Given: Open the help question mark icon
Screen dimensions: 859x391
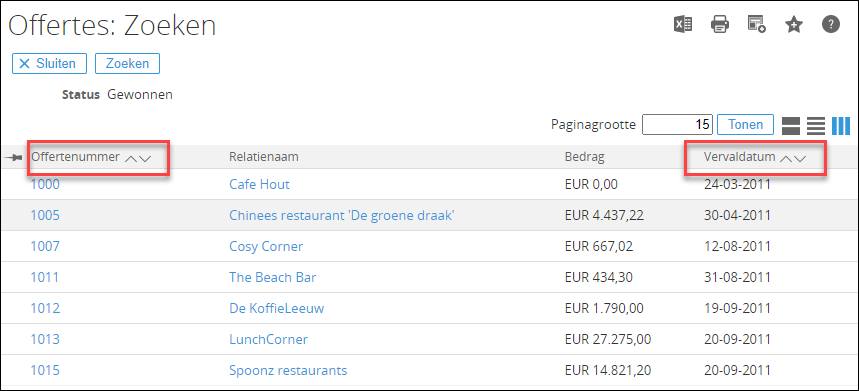Looking at the screenshot, I should point(831,25).
